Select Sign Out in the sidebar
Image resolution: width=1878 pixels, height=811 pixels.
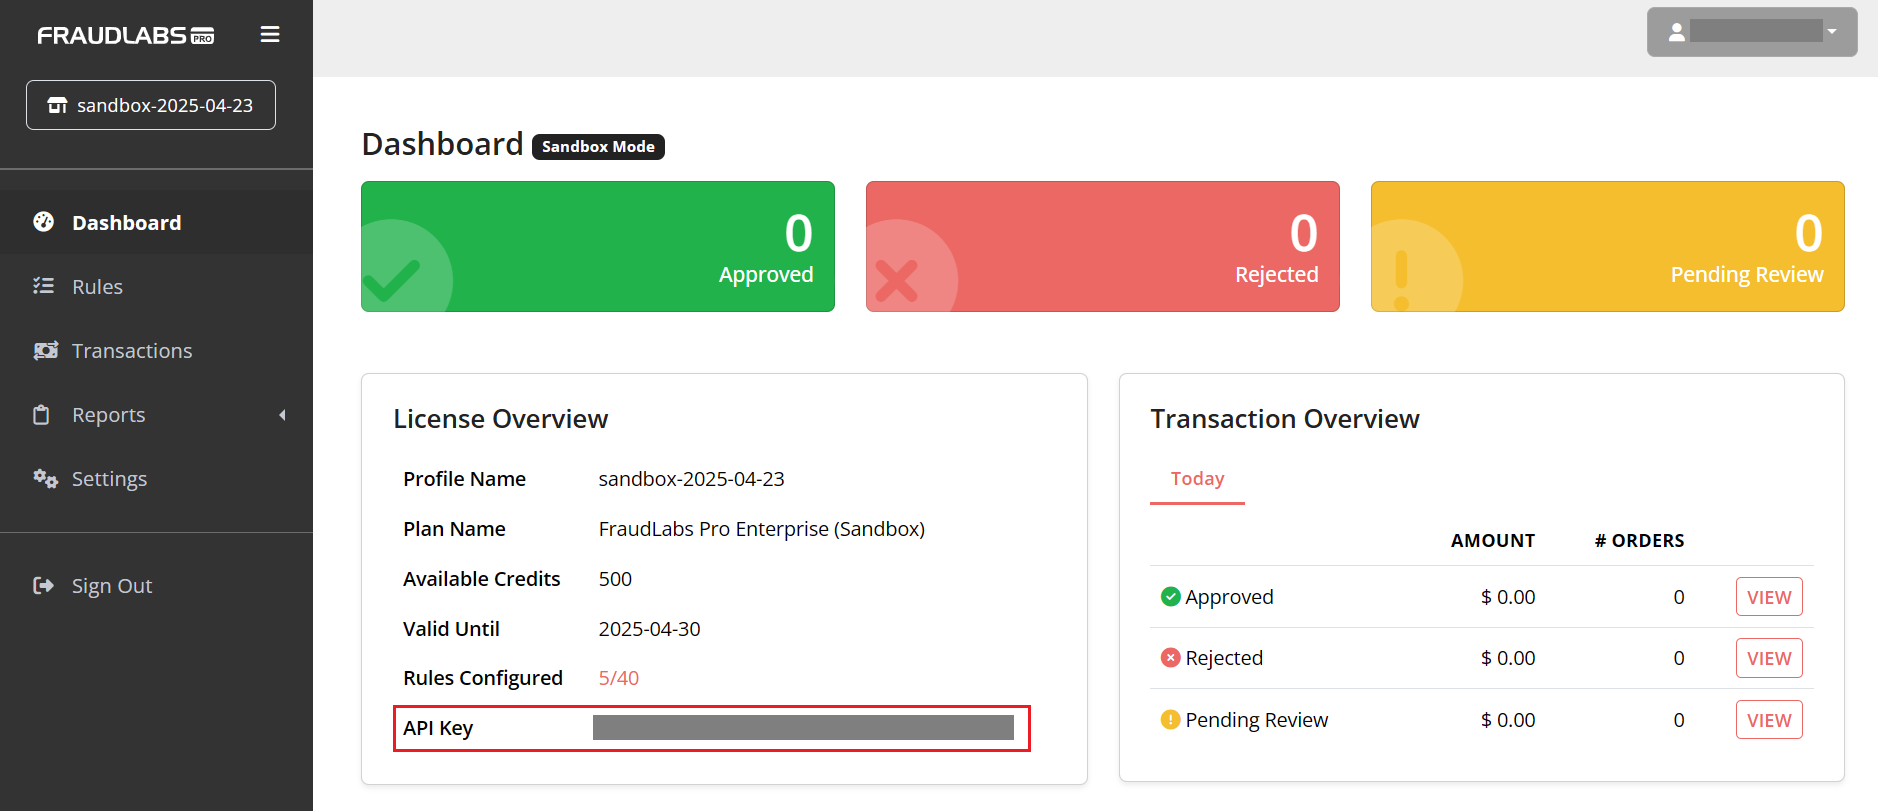tap(156, 585)
